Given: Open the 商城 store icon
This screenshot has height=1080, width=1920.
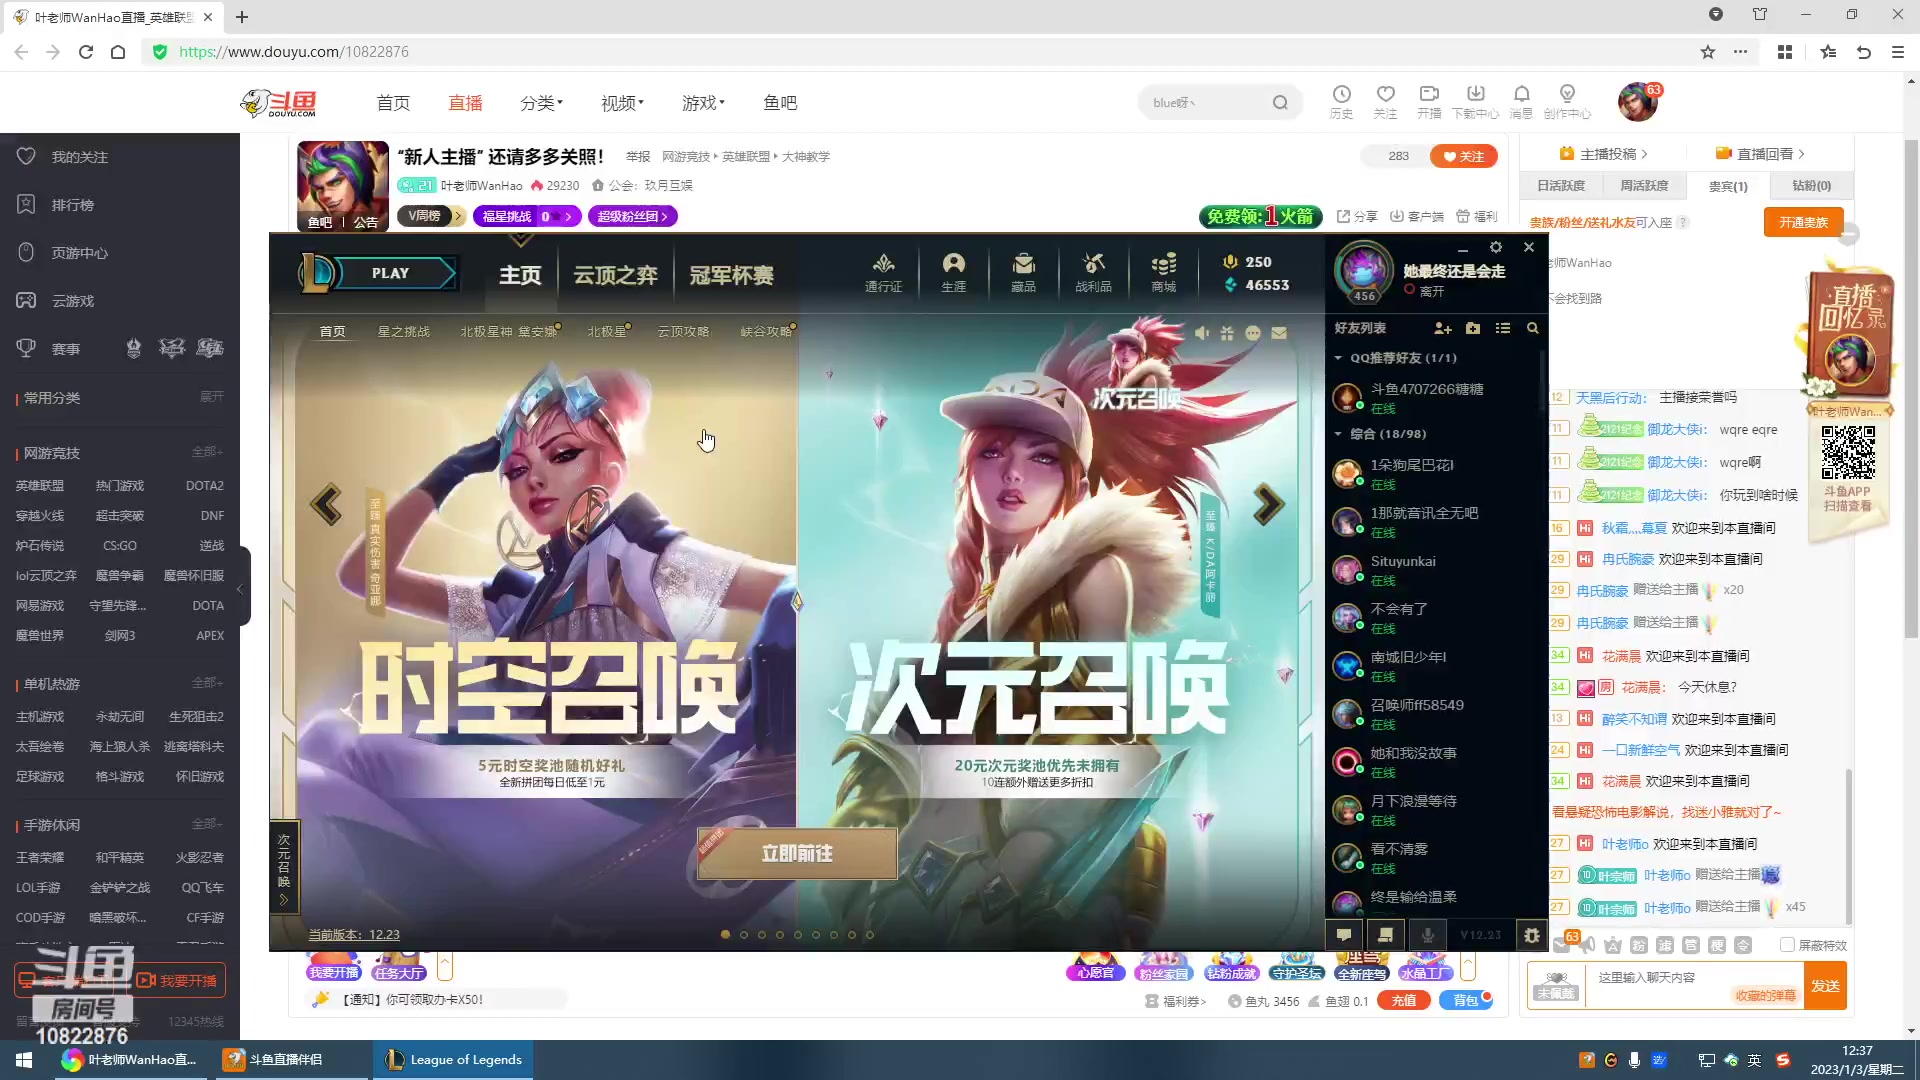Looking at the screenshot, I should click(x=1163, y=272).
